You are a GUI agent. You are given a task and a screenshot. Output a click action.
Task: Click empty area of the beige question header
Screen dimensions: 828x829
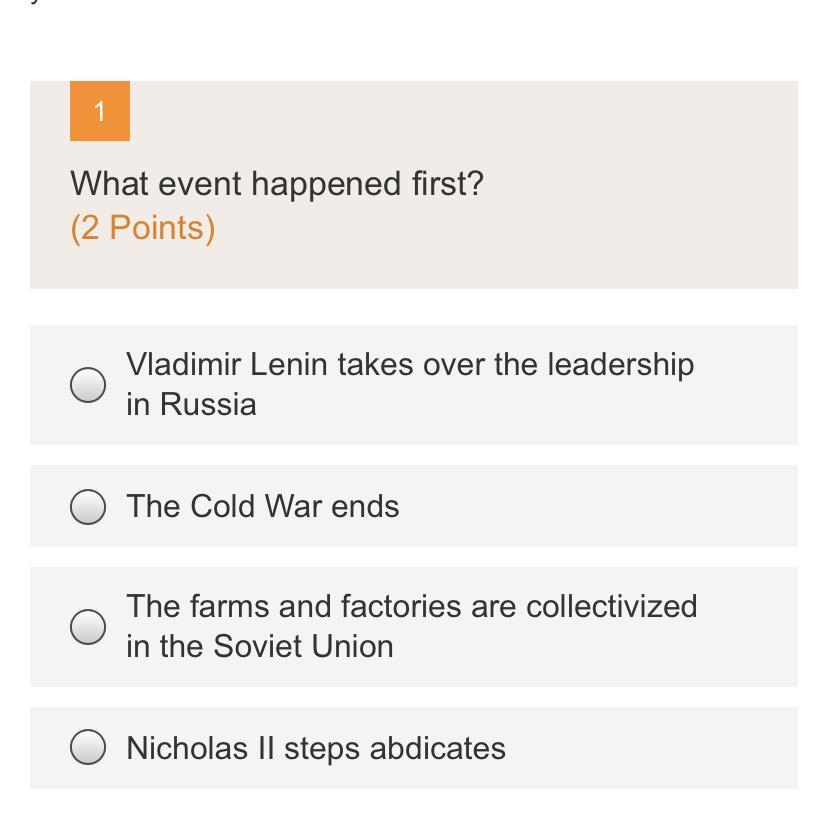(x=600, y=200)
